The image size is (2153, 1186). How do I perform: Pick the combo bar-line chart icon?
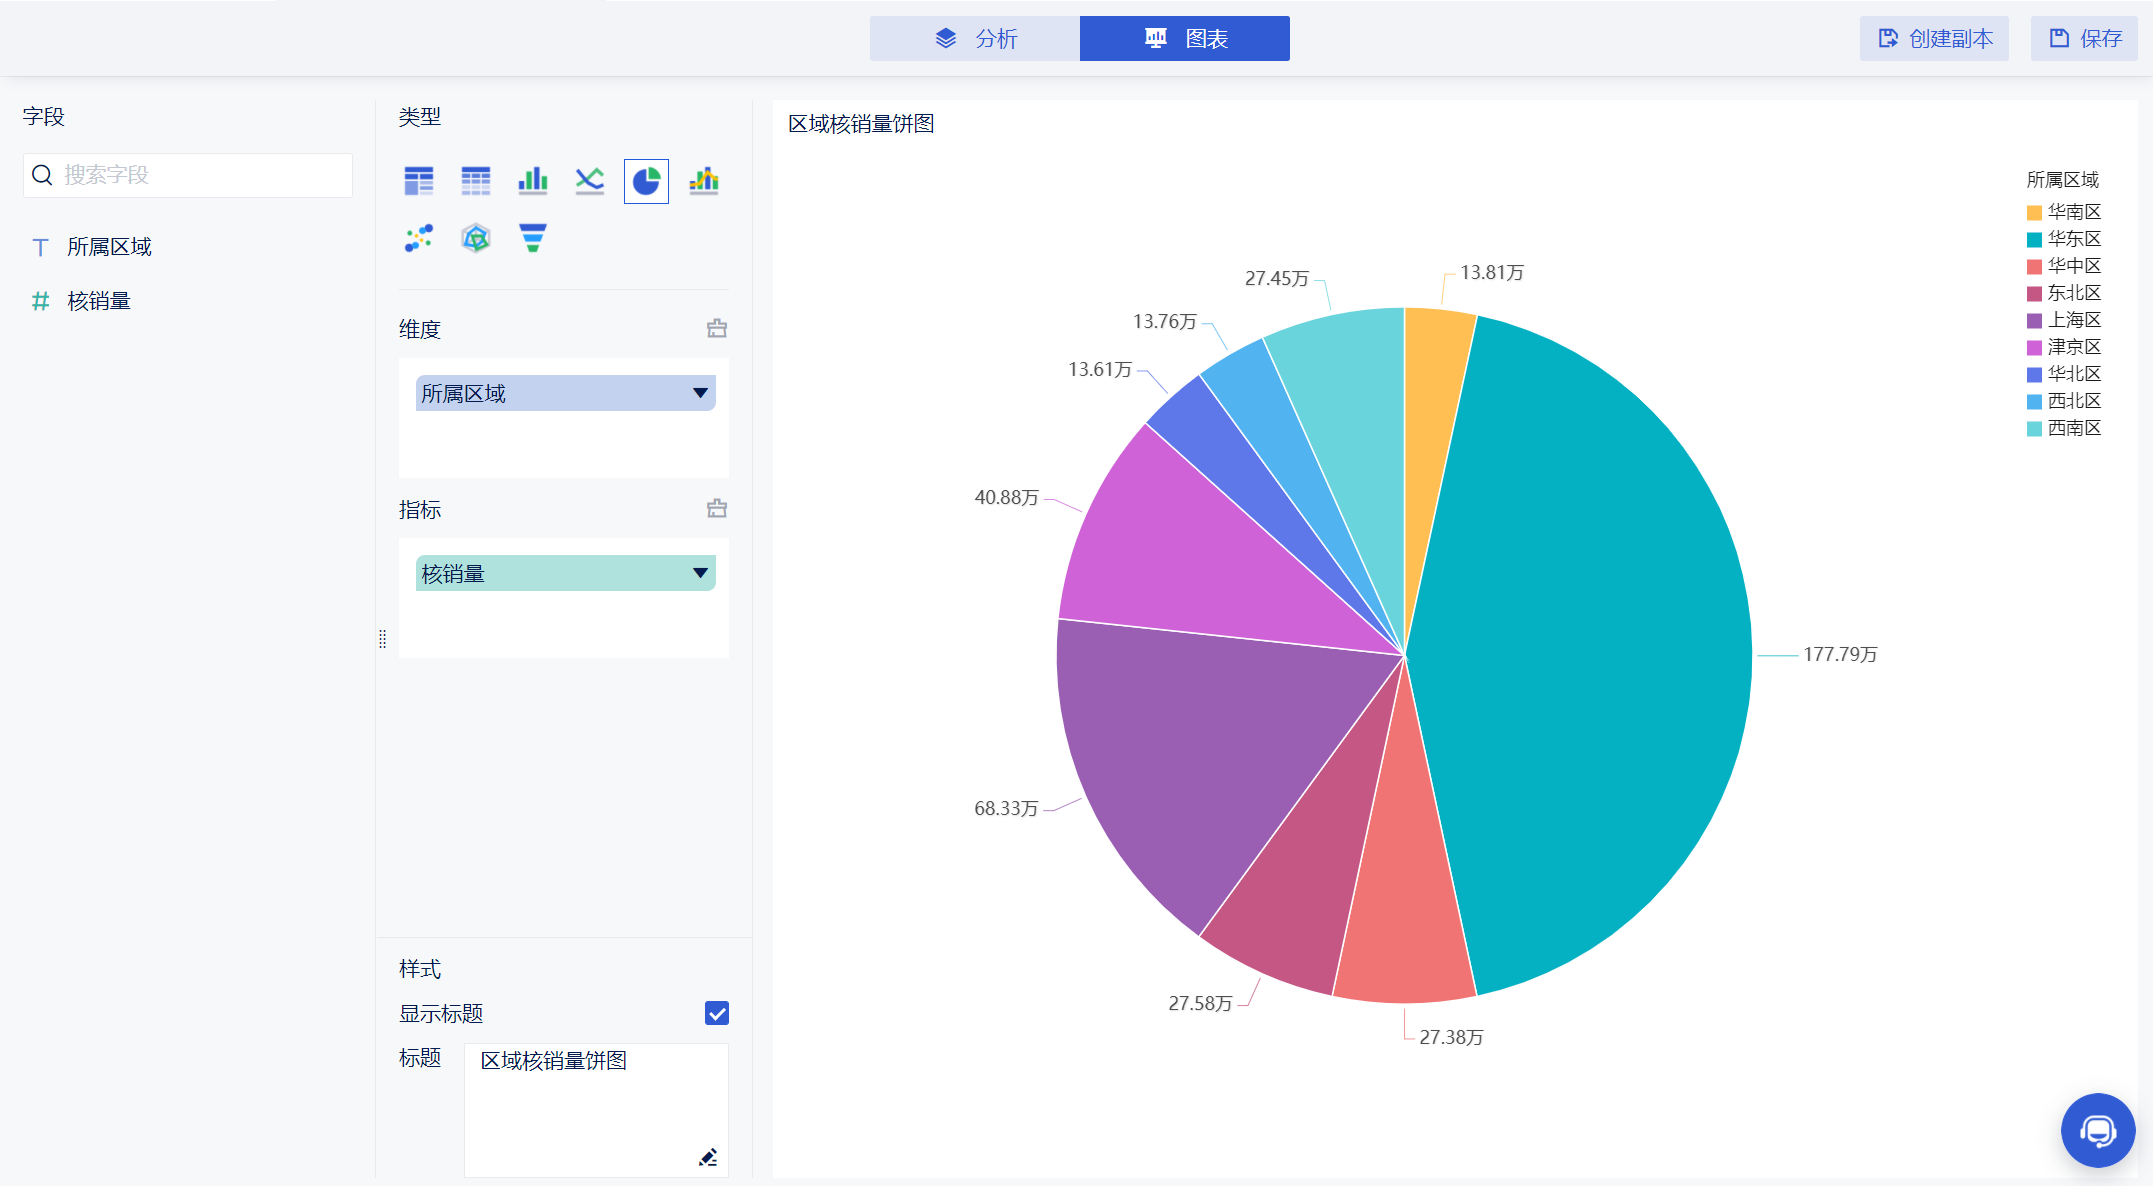click(x=704, y=181)
